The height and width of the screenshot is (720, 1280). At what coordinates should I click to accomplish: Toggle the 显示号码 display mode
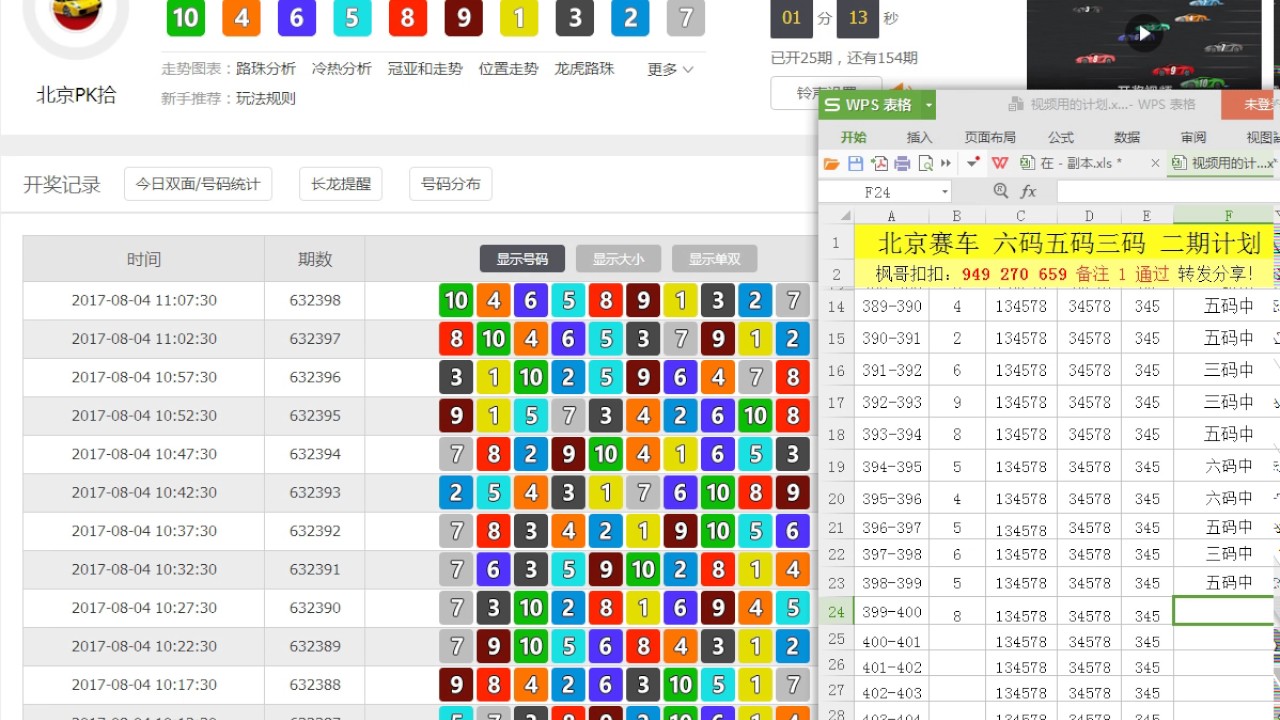[522, 259]
